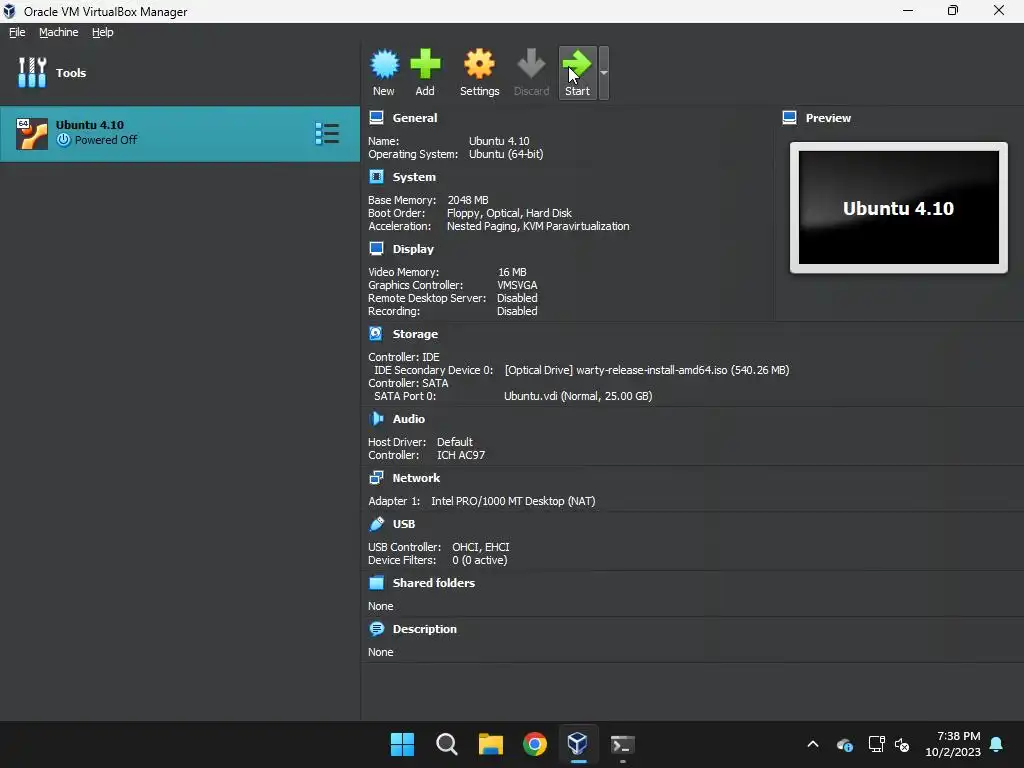
Task: Click the Audio speaker icon
Action: coord(376,418)
